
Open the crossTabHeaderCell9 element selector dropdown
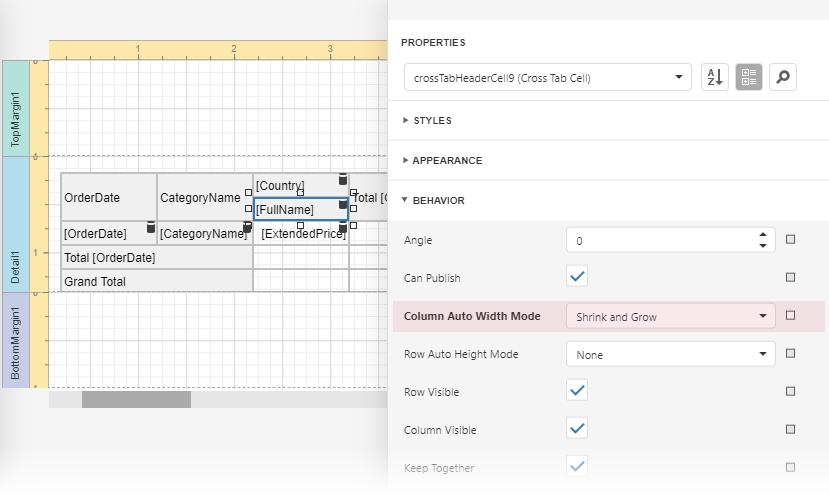click(546, 77)
